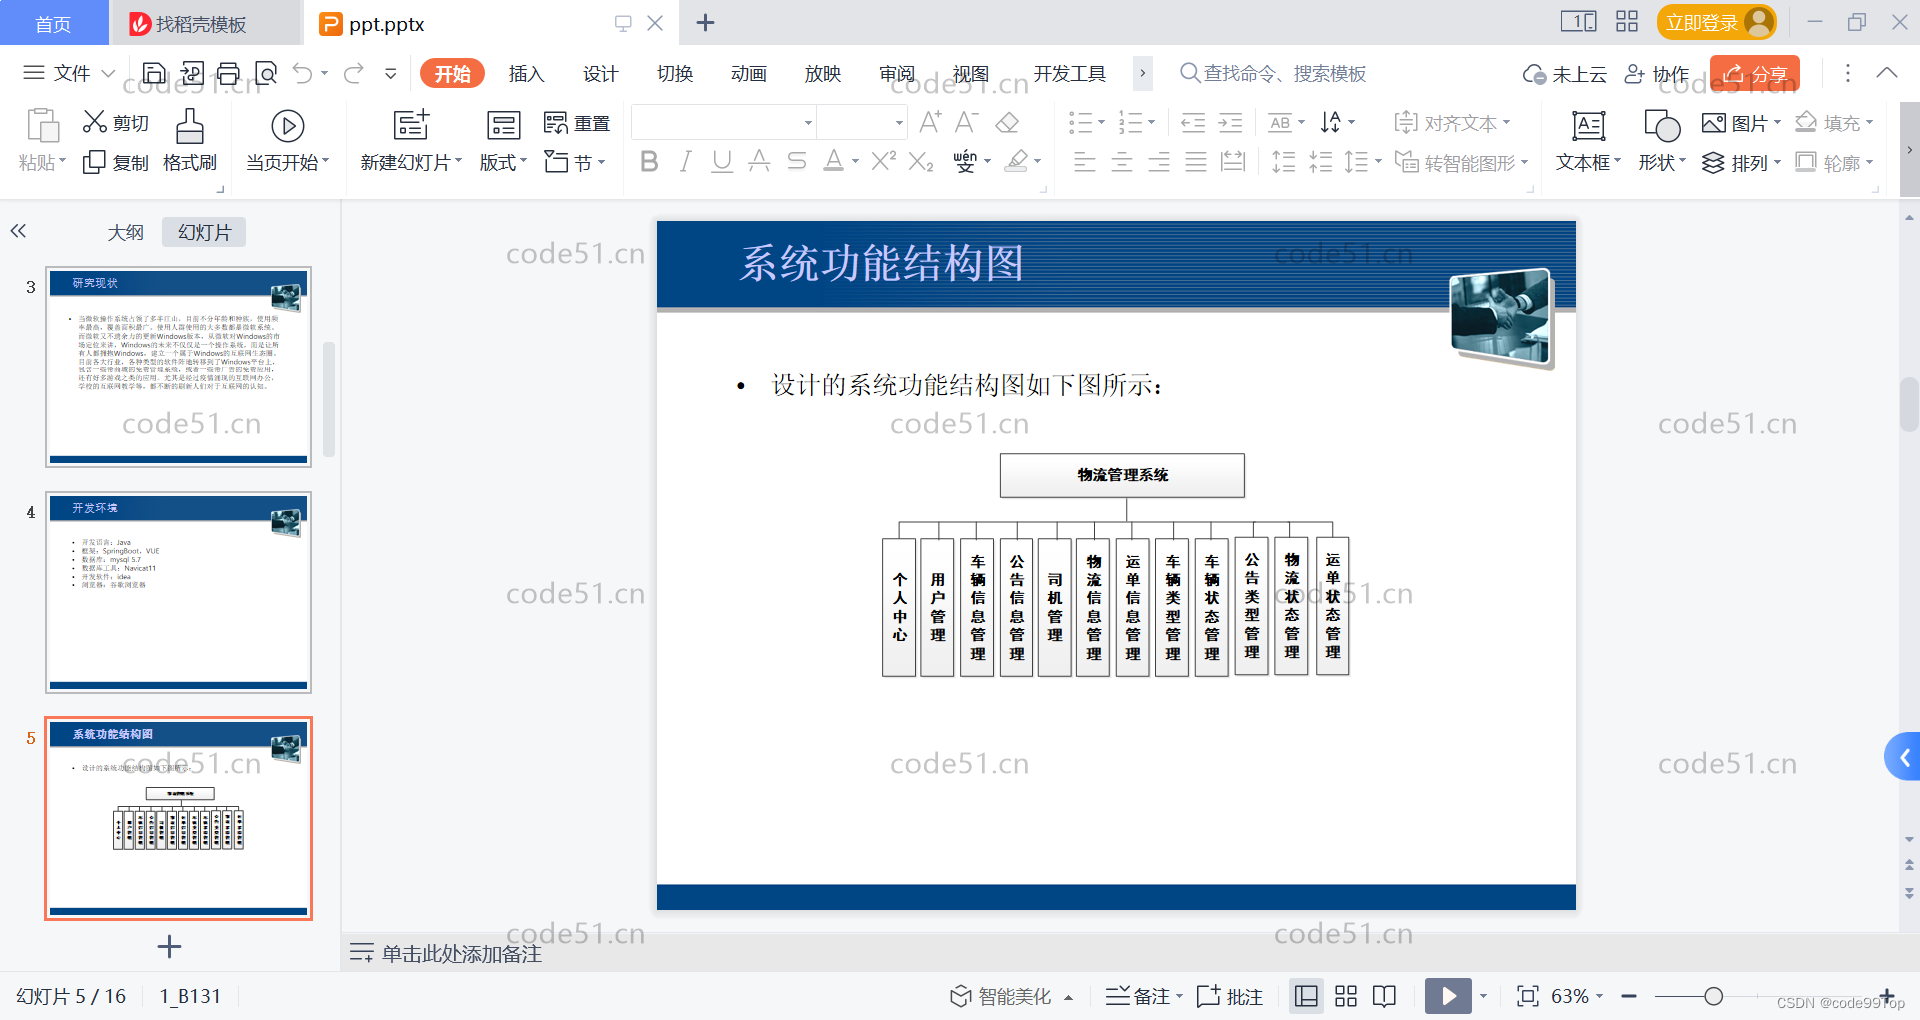Switch to the 大纲 outline pane tab
Screen dimensions: 1920x1020
click(x=126, y=232)
